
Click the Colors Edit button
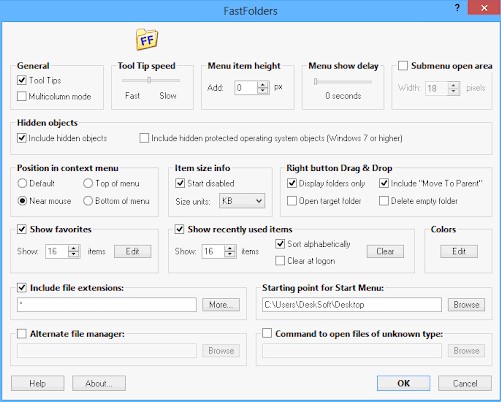click(459, 251)
